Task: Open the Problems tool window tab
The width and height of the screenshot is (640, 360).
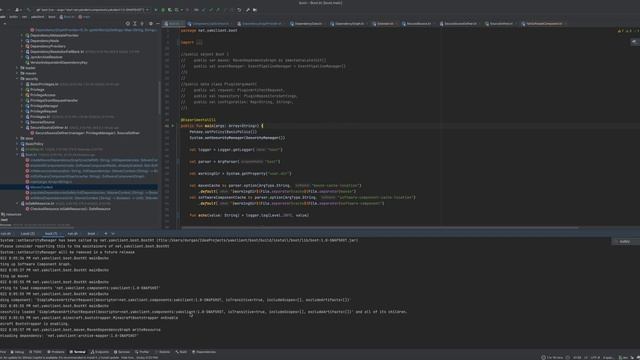Action: point(56,352)
